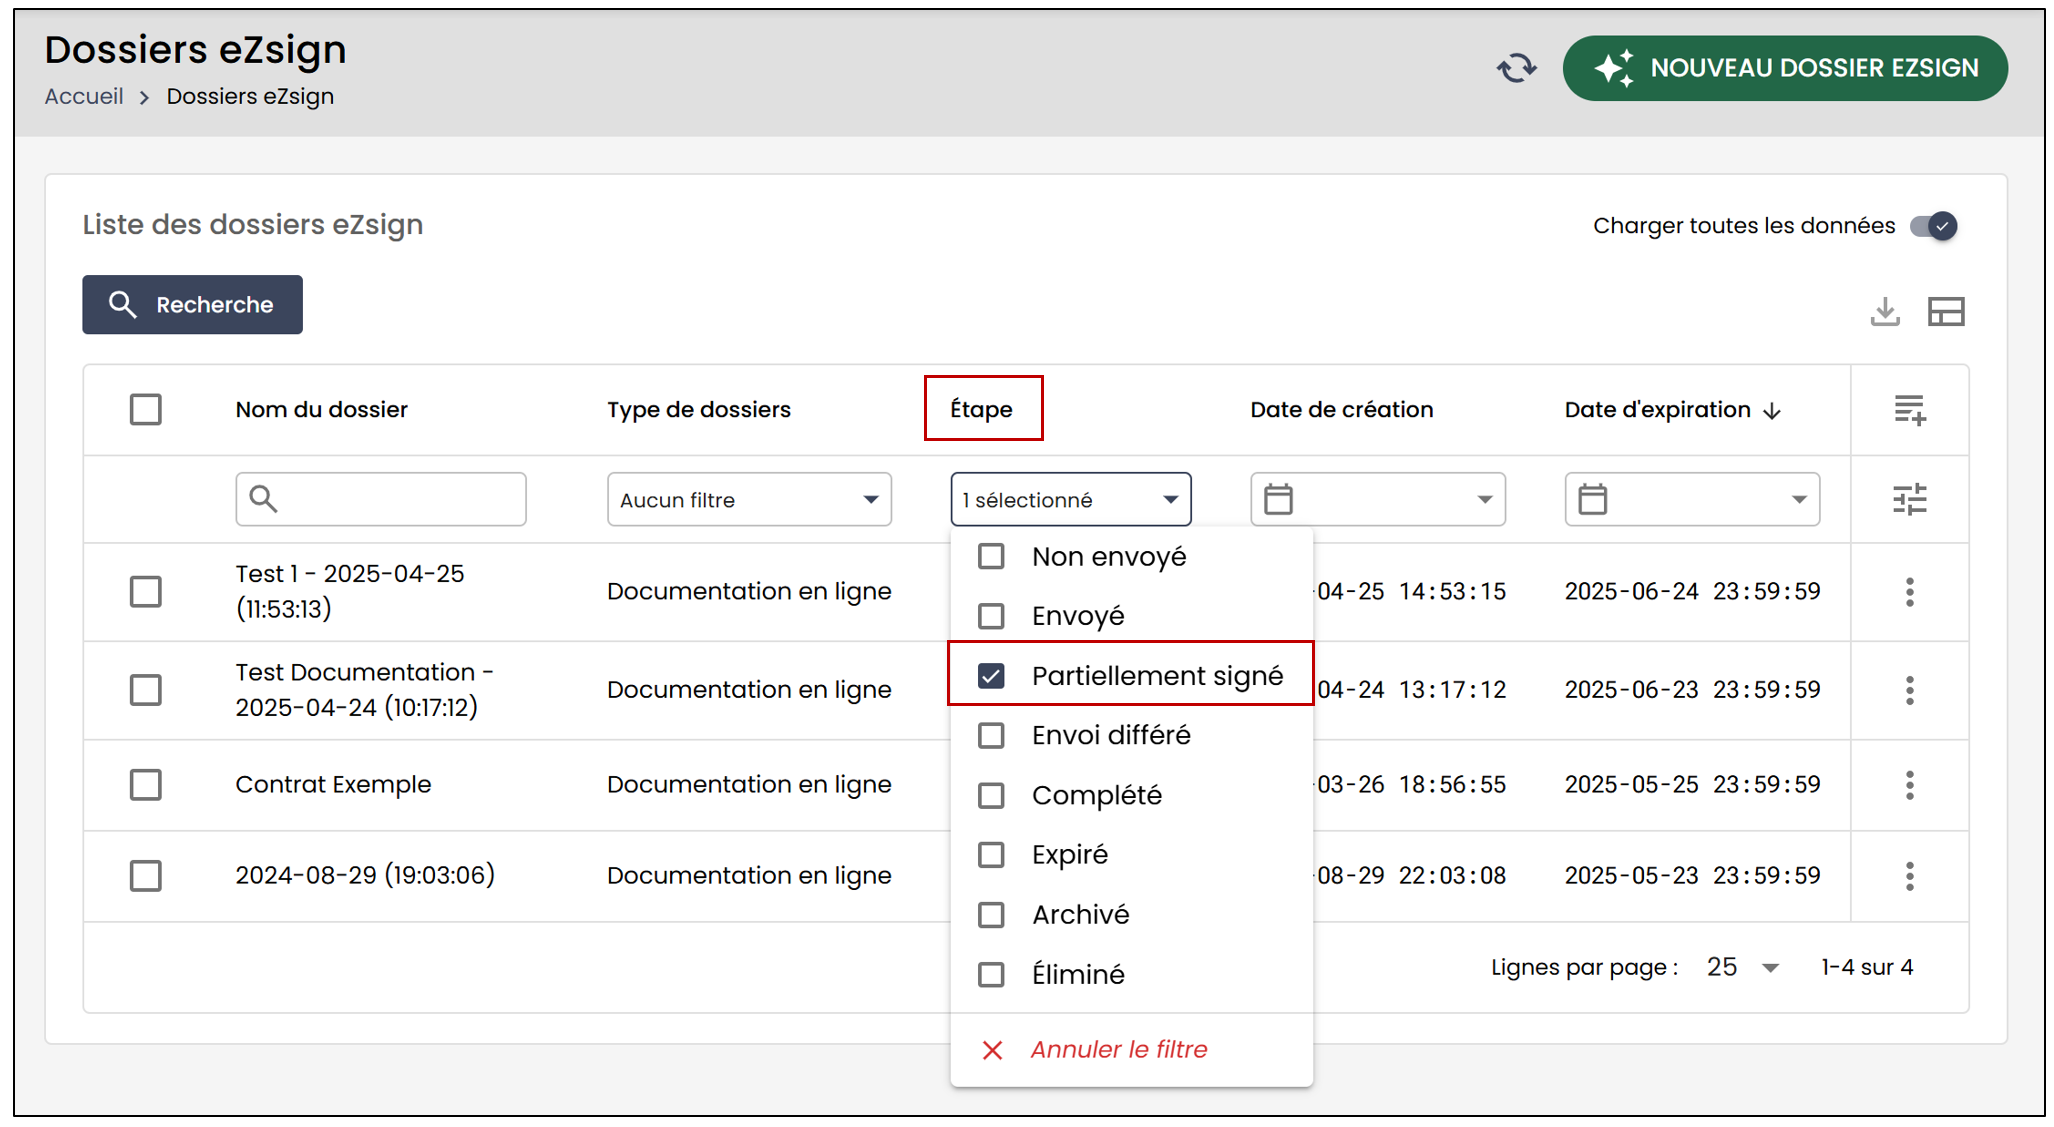Screen dimensions: 2054x1127
Task: Open three-dot menu for Test 1 row
Action: point(1910,592)
